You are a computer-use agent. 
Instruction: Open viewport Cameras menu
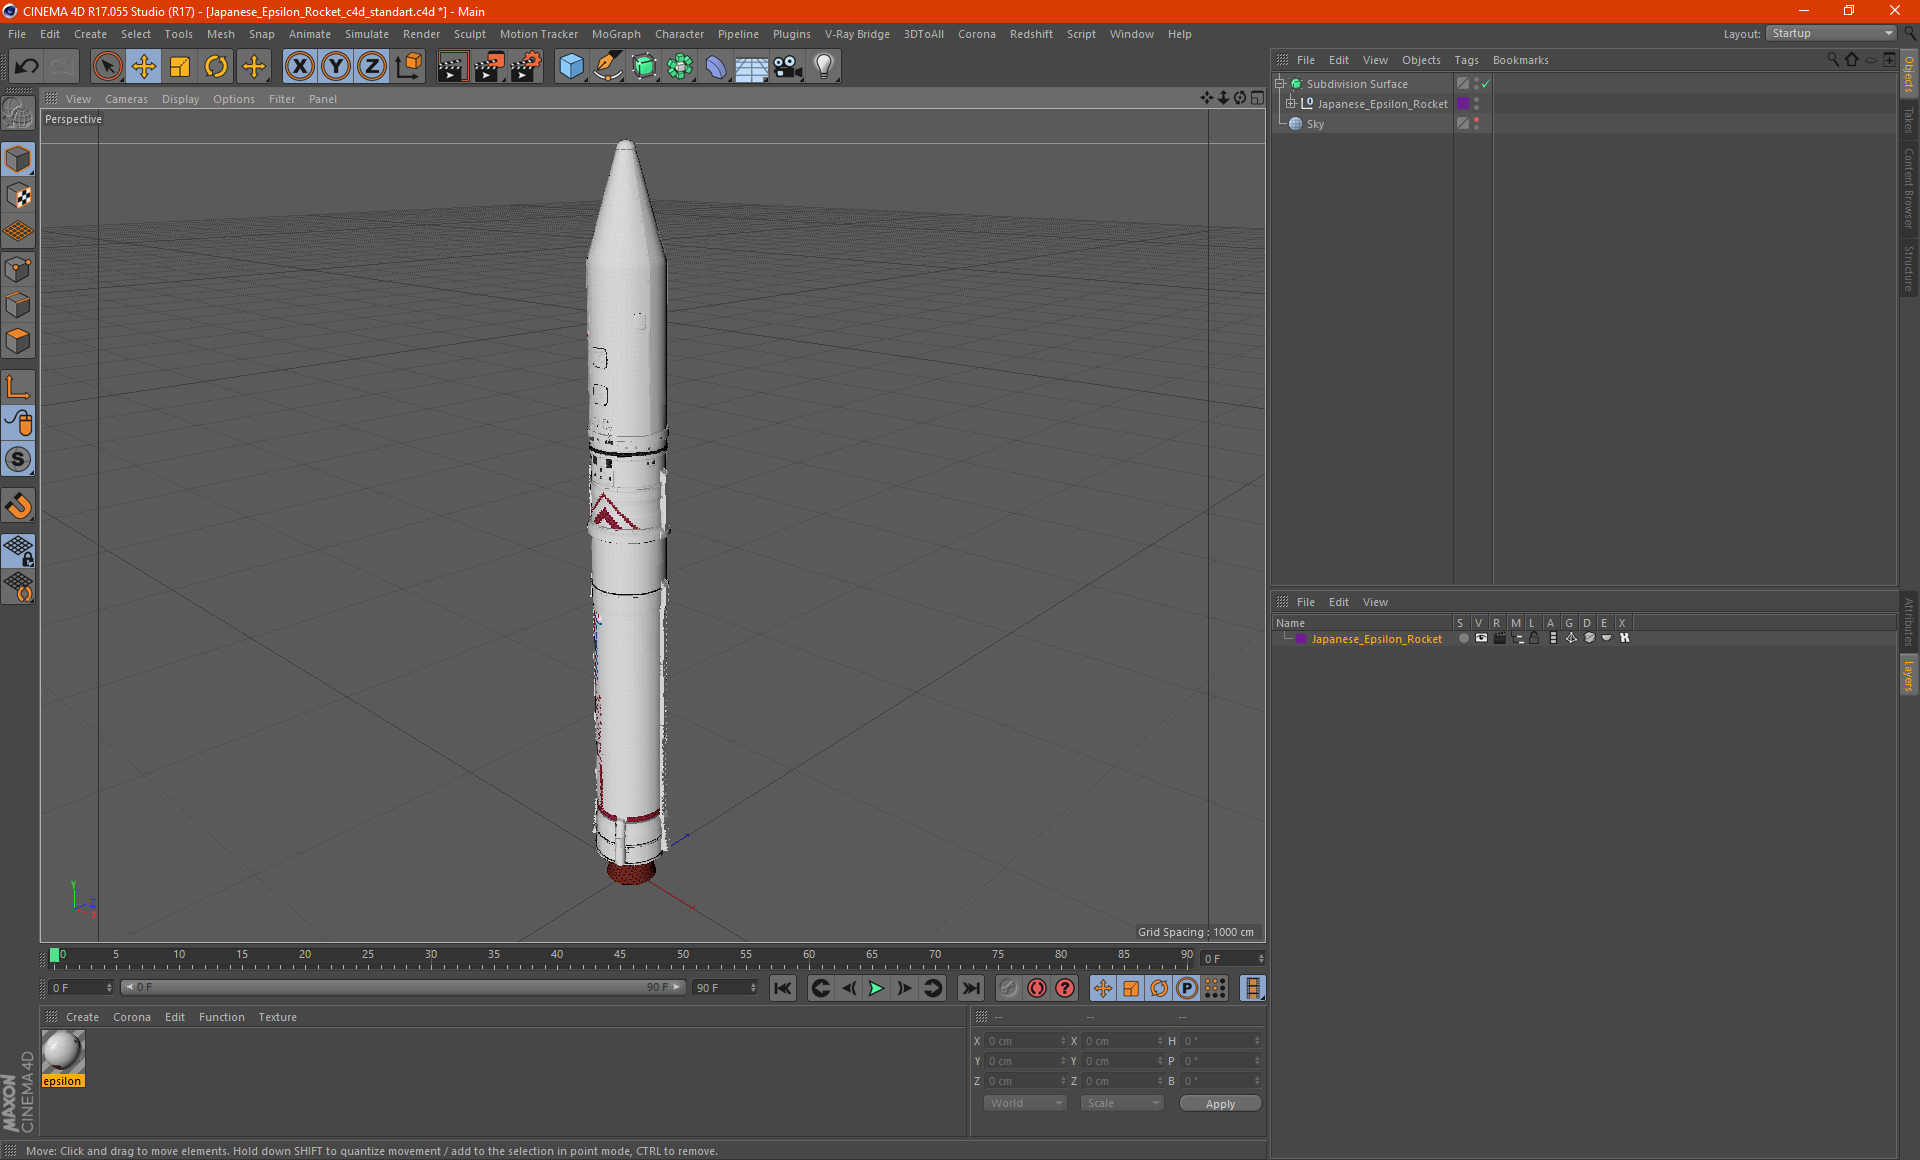point(126,99)
